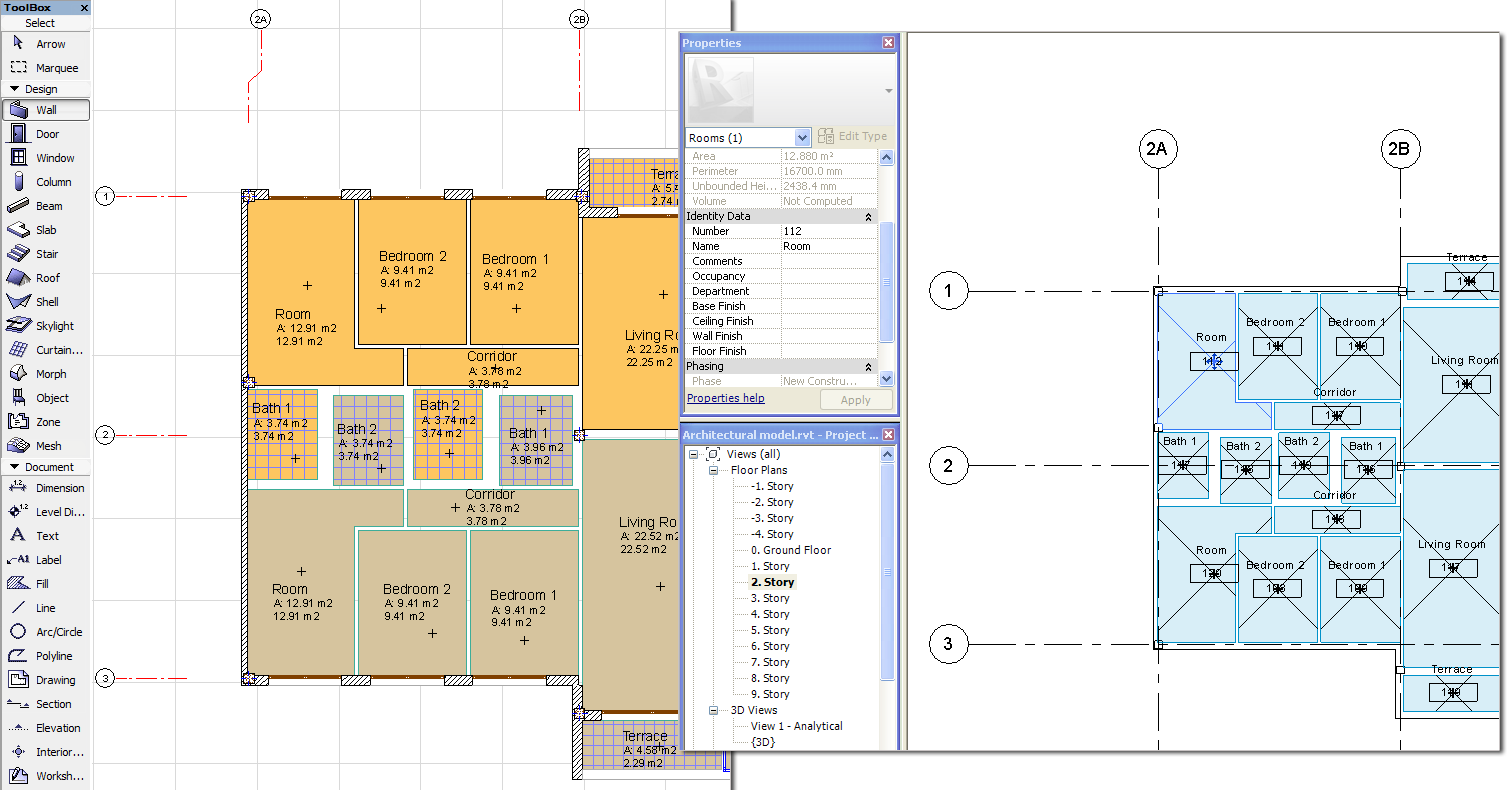Collapse the Floor Plans tree node

click(x=714, y=470)
